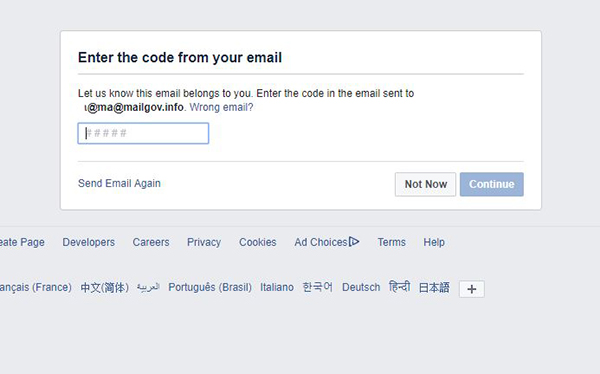Open more languages with plus button

coord(471,289)
